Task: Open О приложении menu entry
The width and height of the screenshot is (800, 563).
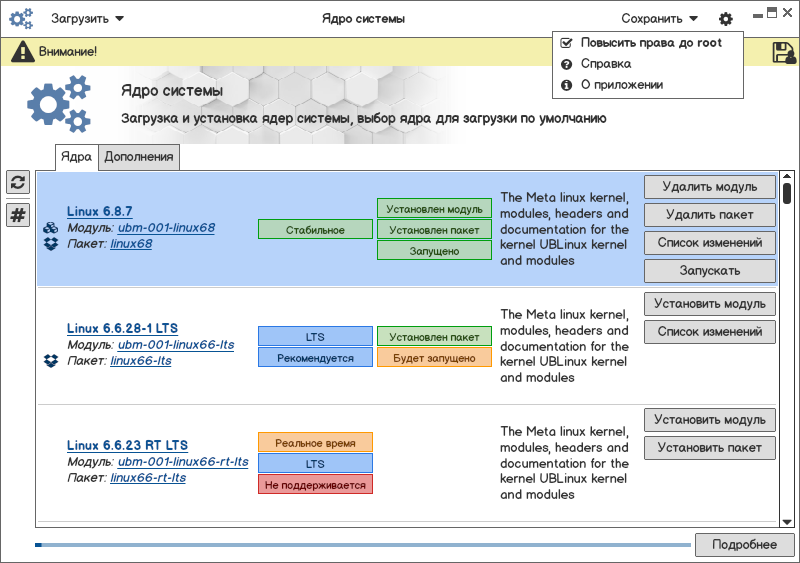Action: point(621,85)
